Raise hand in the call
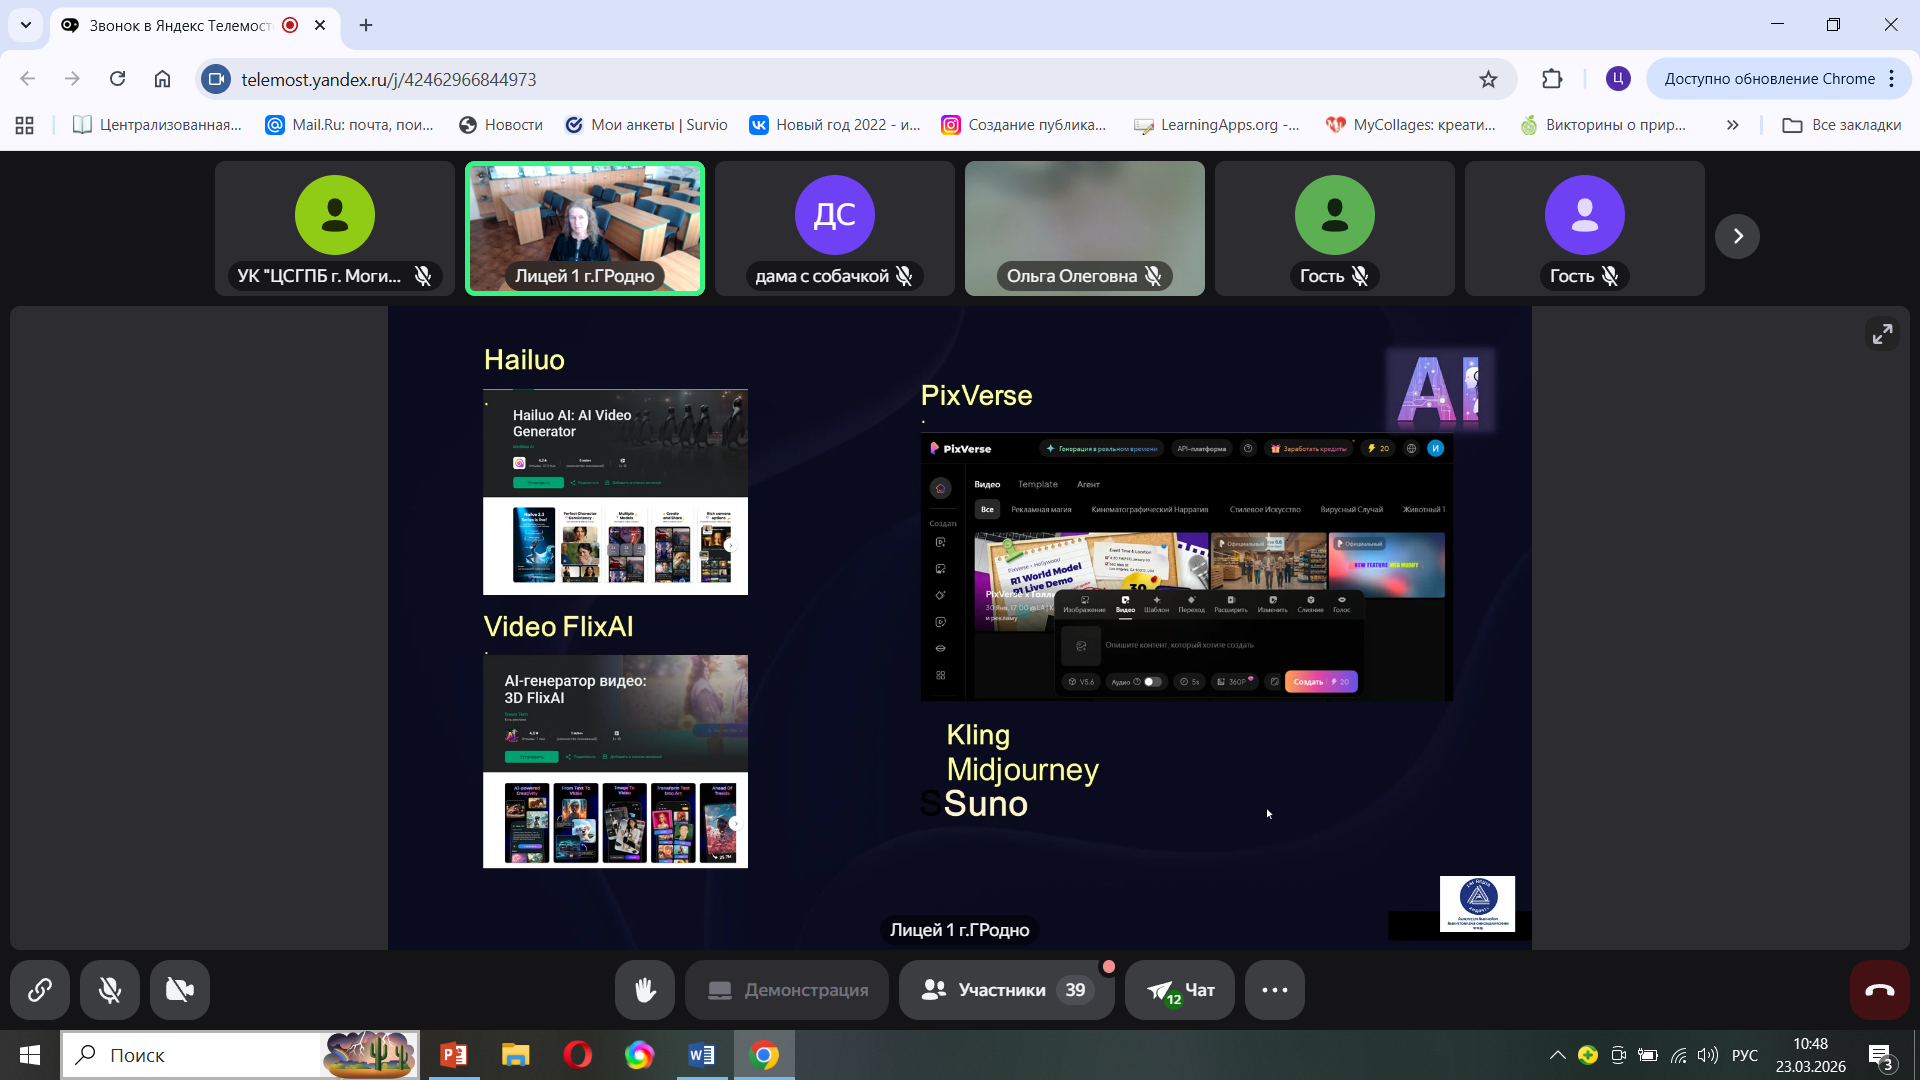Image resolution: width=1920 pixels, height=1080 pixels. coord(645,990)
